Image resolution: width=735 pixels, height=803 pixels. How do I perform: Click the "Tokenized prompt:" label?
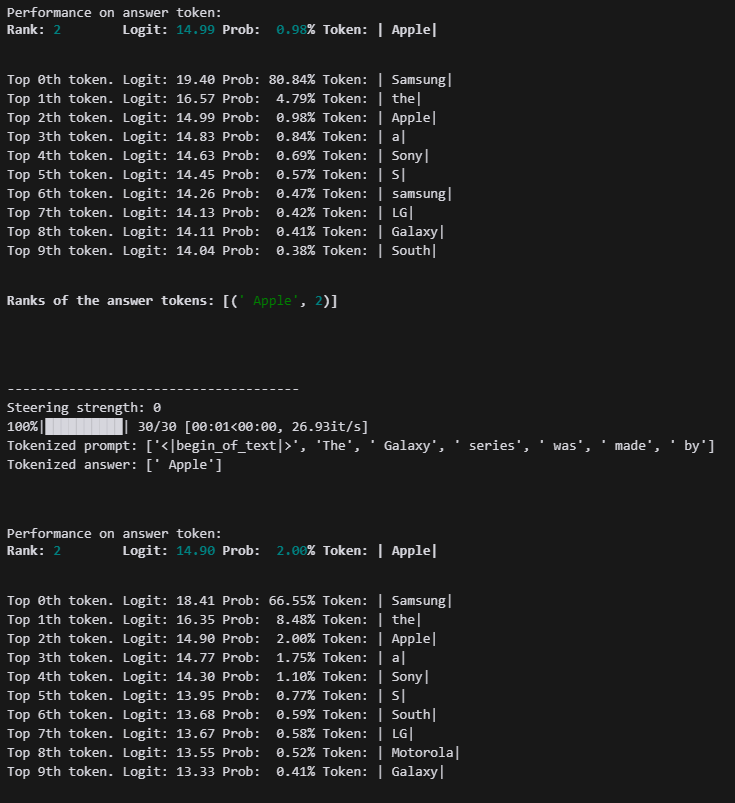[72, 446]
